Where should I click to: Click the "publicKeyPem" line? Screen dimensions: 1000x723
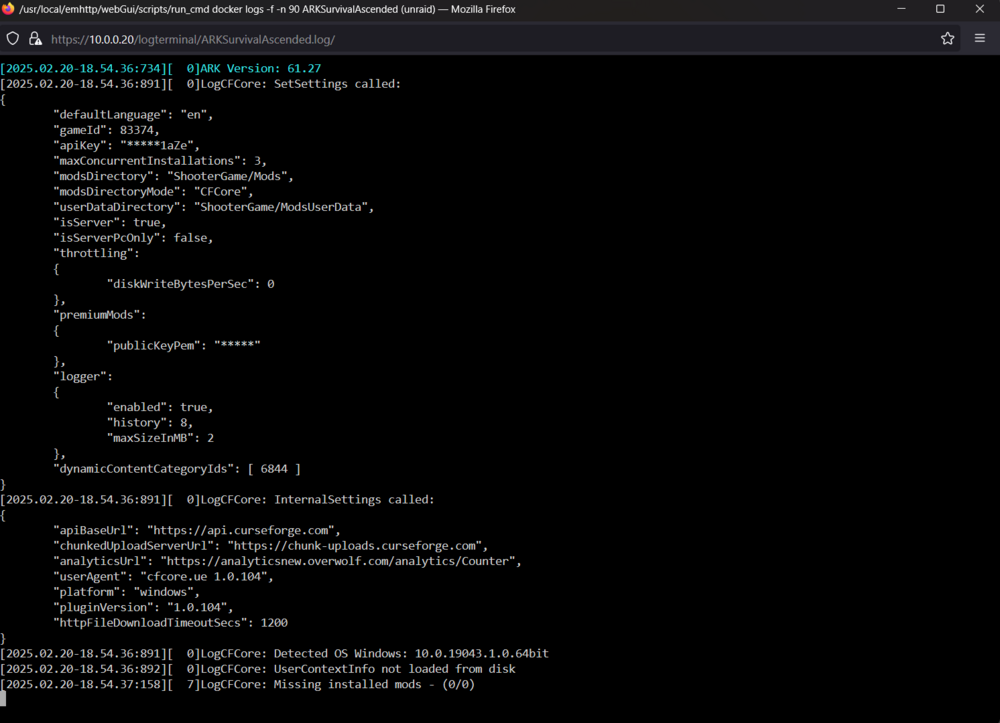pyautogui.click(x=184, y=345)
